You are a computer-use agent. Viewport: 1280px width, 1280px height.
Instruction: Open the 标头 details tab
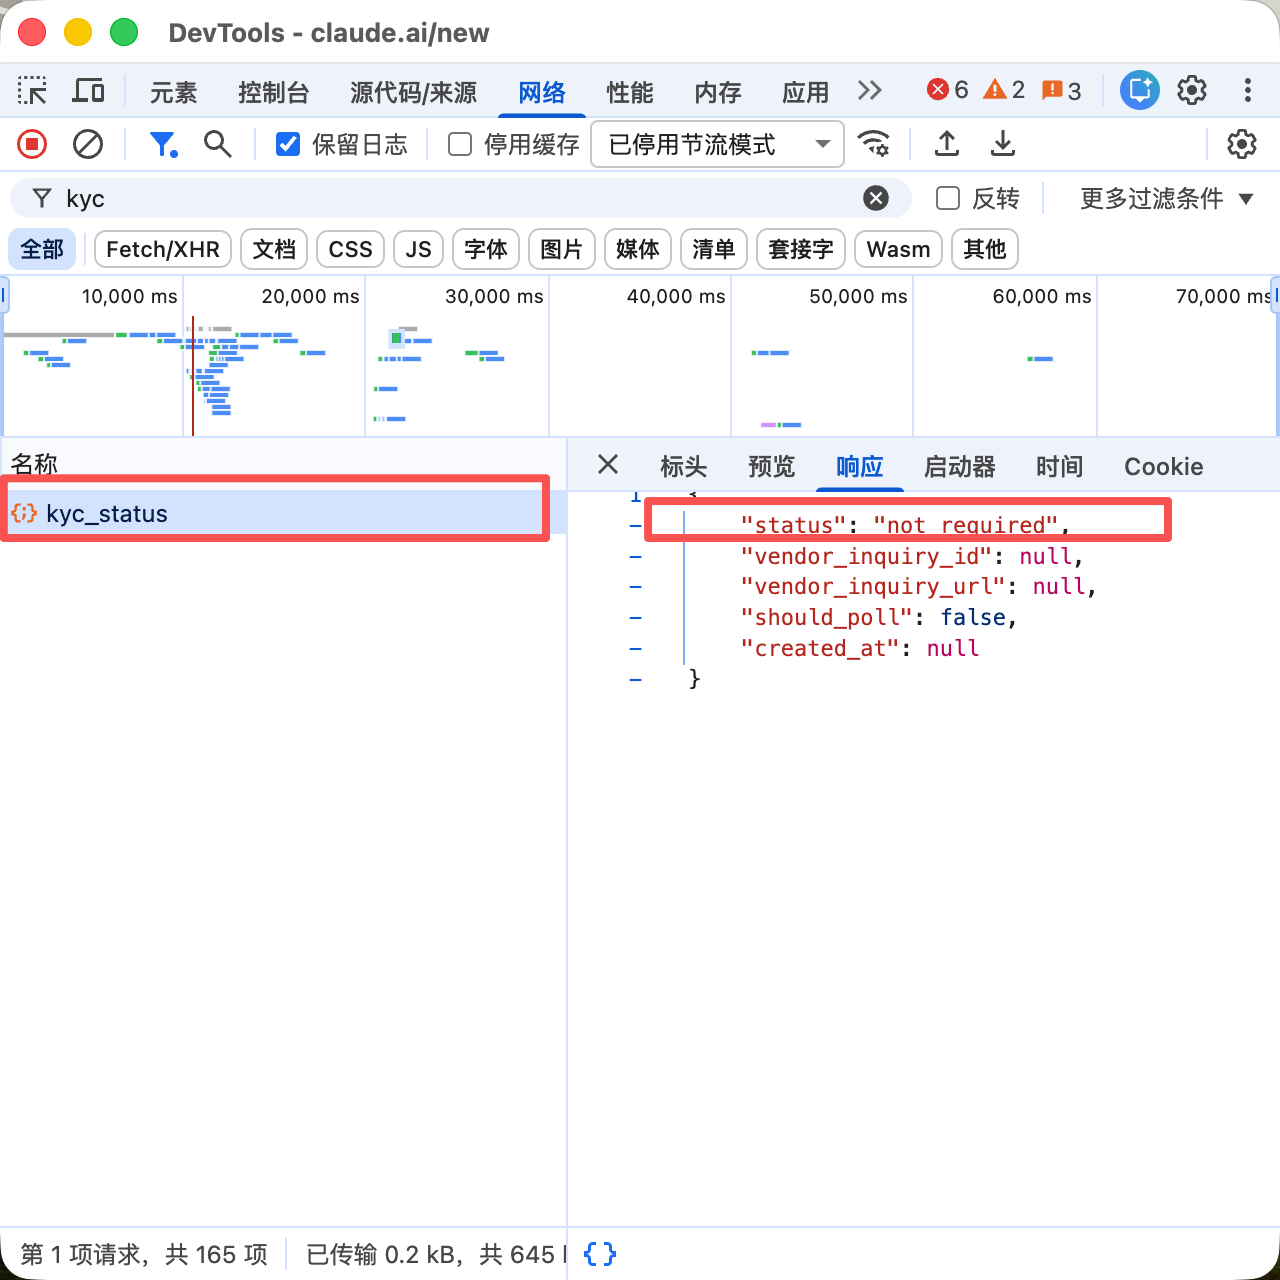click(684, 467)
